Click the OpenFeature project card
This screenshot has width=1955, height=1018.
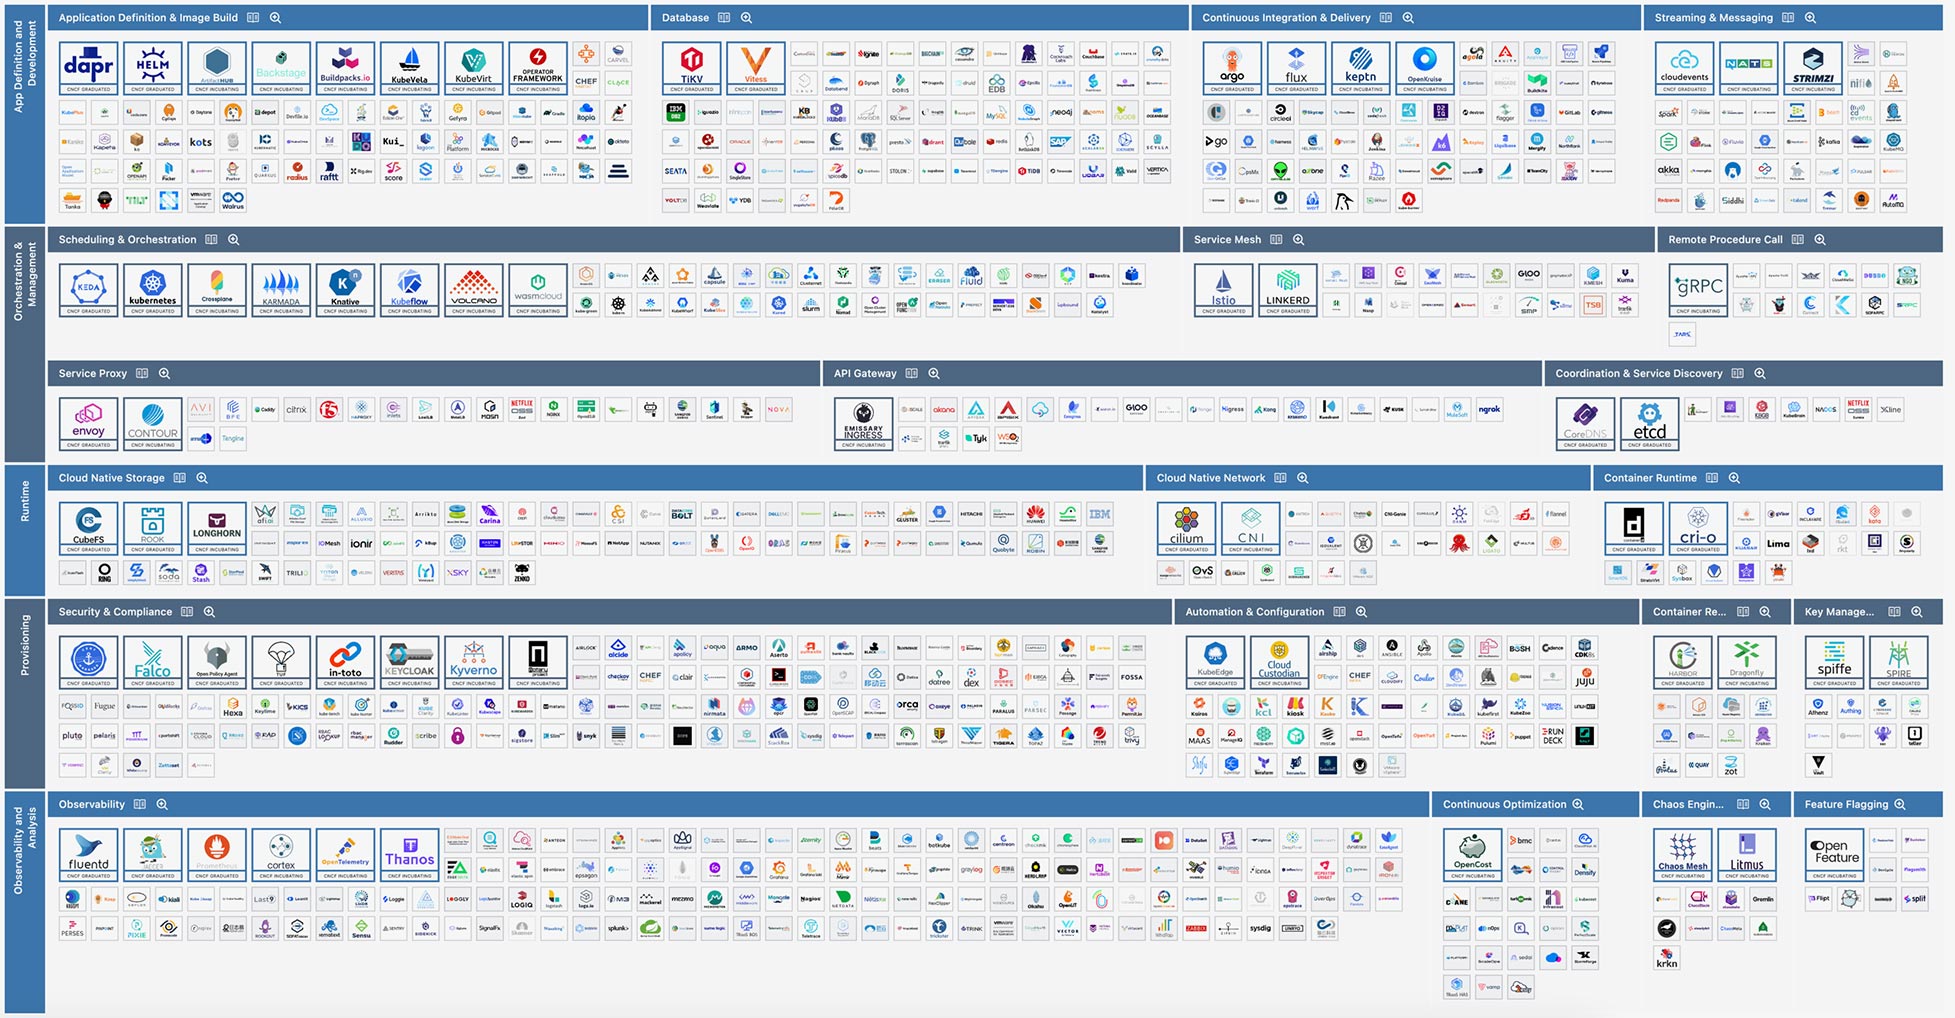point(1835,855)
